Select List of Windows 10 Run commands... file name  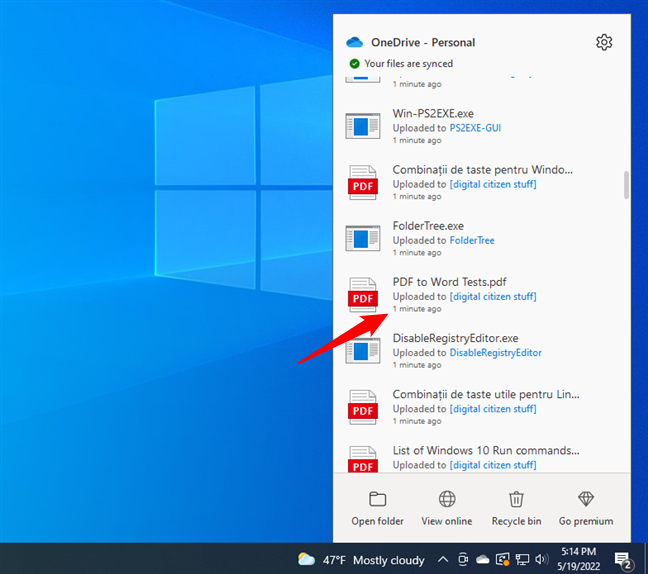coord(486,450)
